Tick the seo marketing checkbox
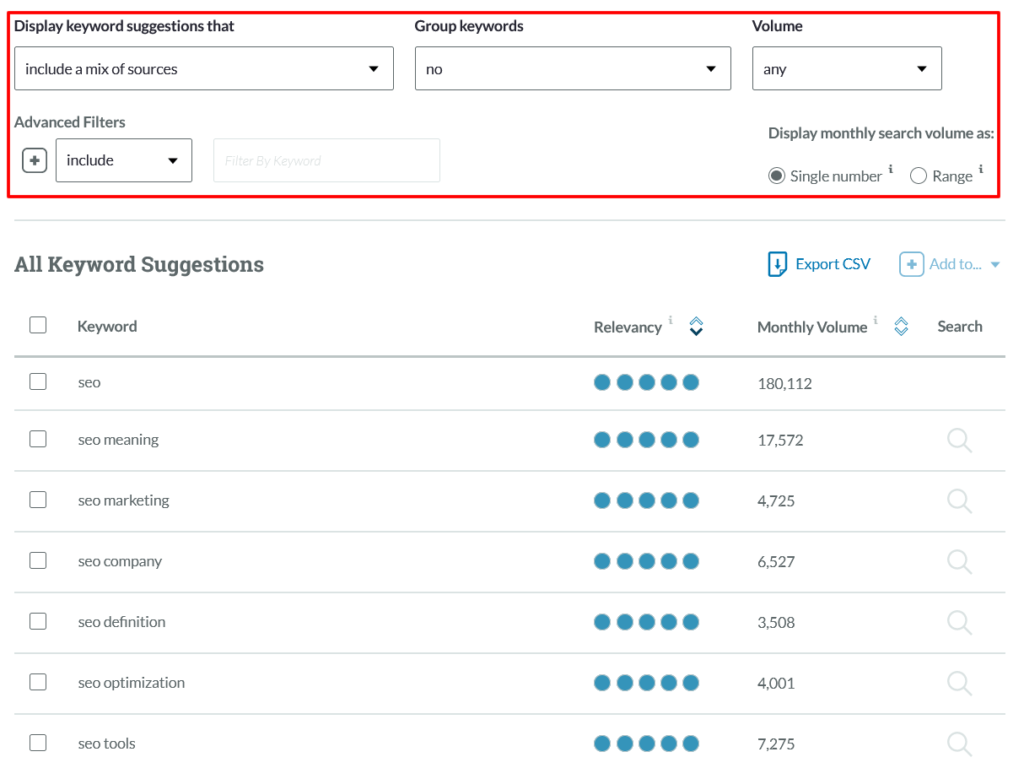This screenshot has width=1024, height=768. (x=38, y=500)
